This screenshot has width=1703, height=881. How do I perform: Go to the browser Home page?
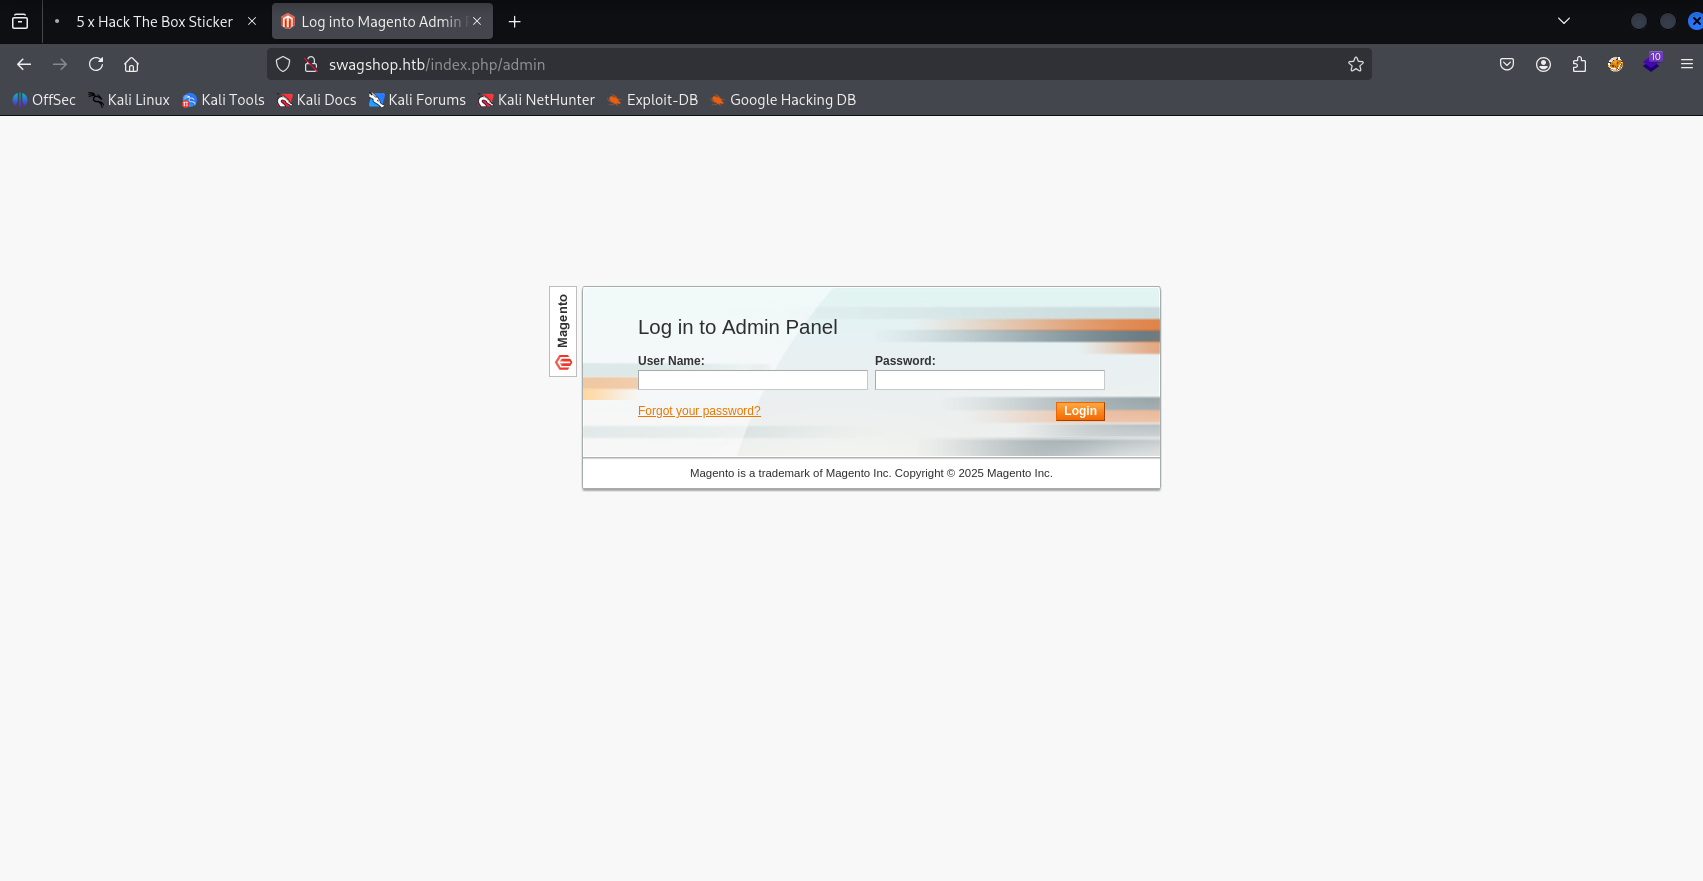(x=131, y=64)
